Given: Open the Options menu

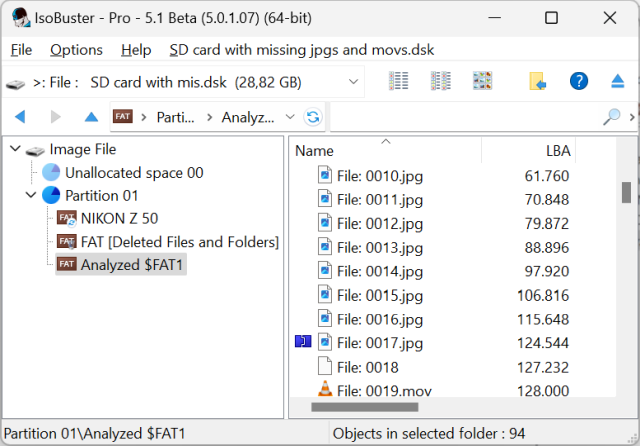Looking at the screenshot, I should tap(76, 50).
